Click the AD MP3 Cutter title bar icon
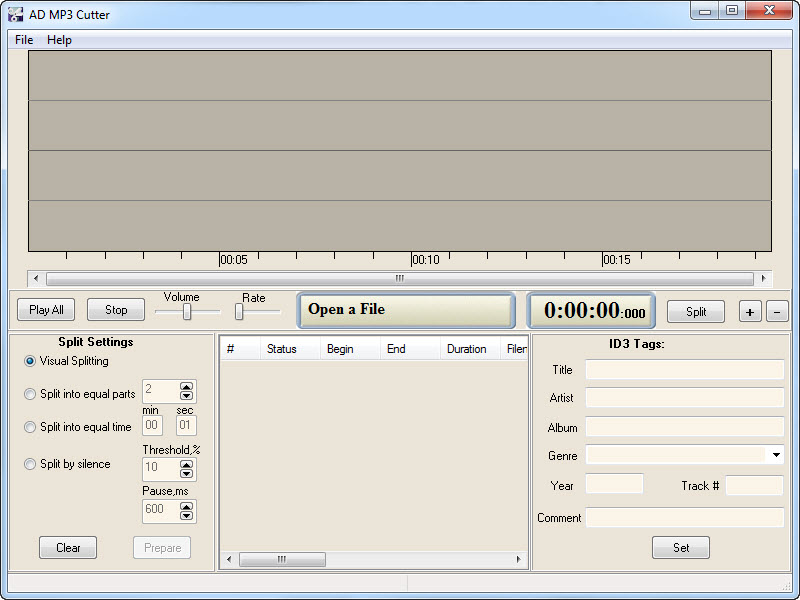800x600 pixels. pyautogui.click(x=16, y=15)
